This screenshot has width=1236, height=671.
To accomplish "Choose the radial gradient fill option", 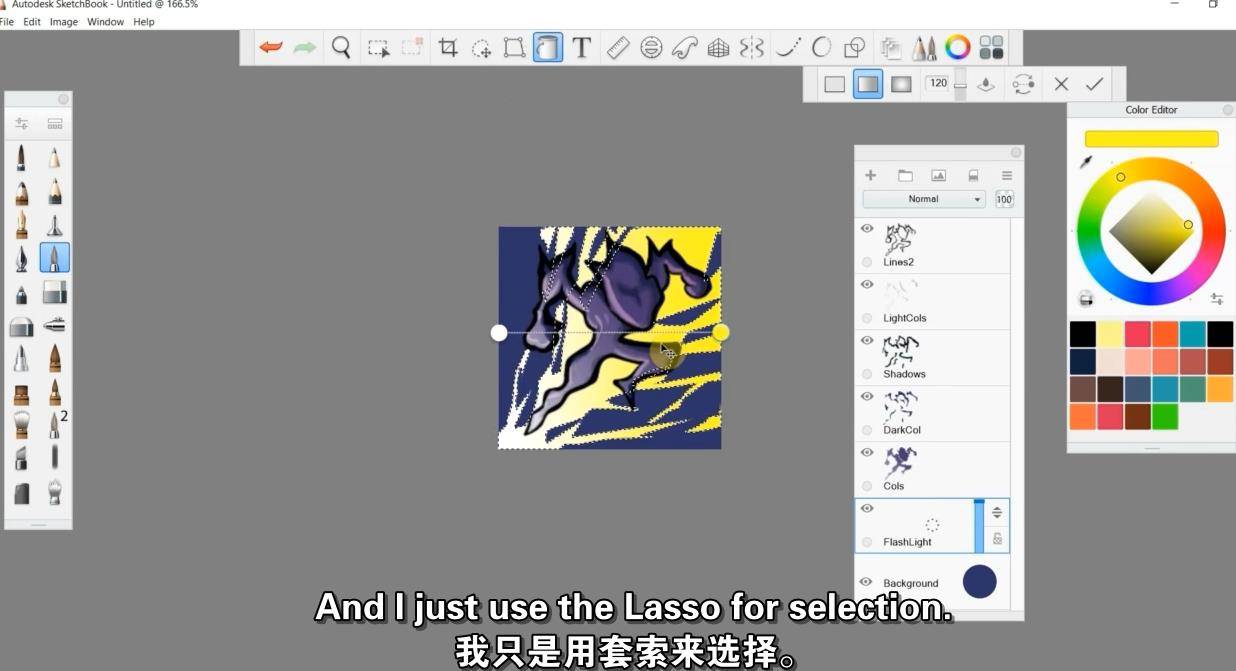I will click(x=901, y=84).
